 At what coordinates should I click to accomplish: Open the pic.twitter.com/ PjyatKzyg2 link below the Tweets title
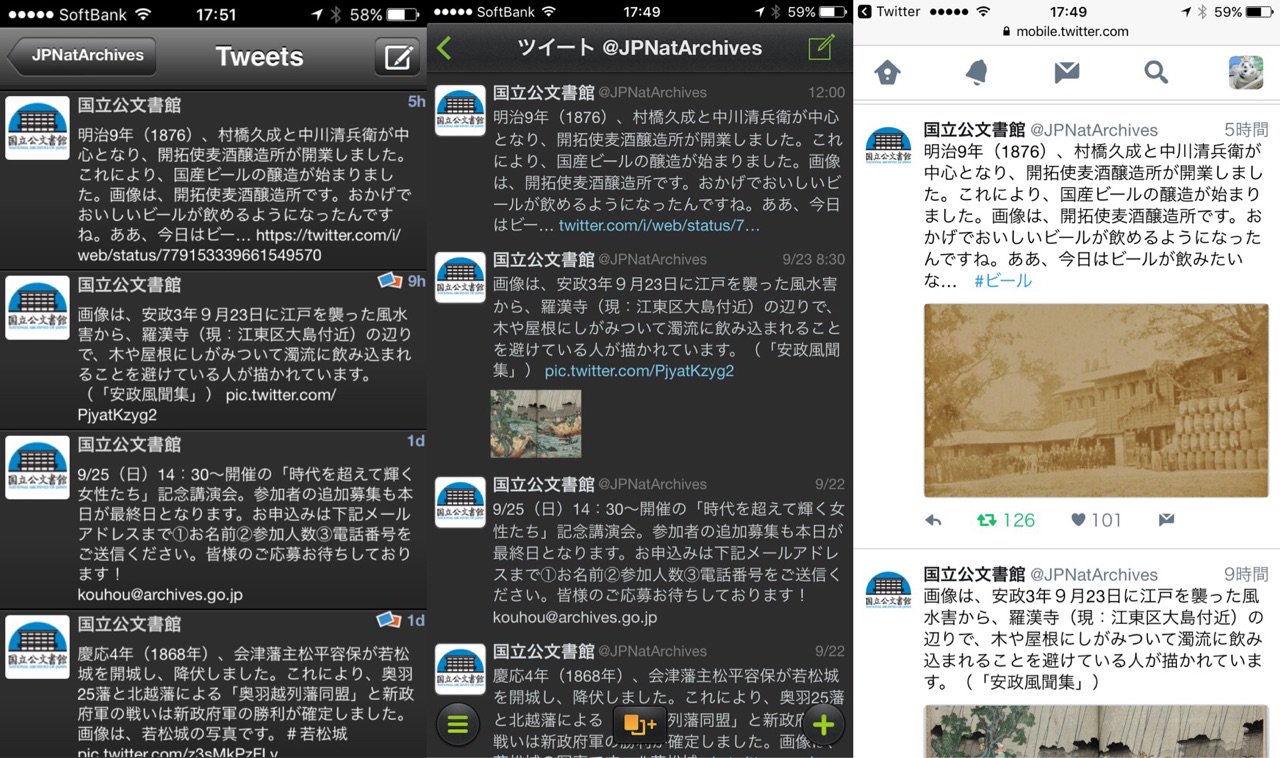207,405
